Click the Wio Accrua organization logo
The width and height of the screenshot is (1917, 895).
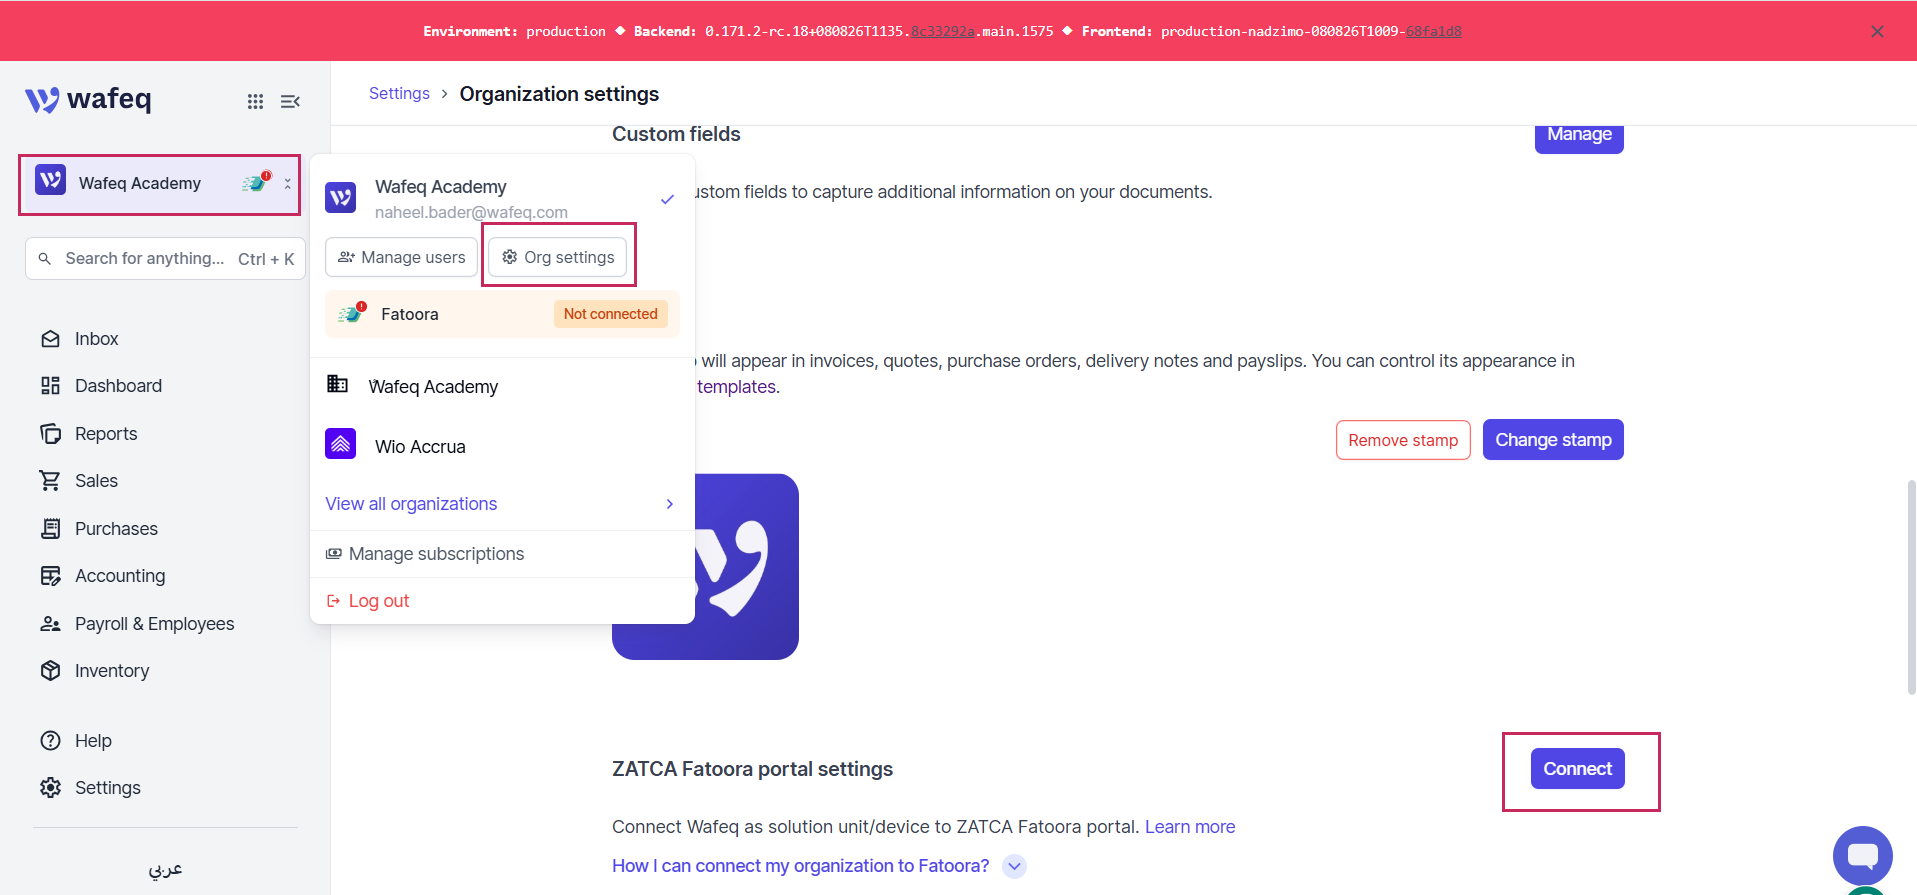341,443
